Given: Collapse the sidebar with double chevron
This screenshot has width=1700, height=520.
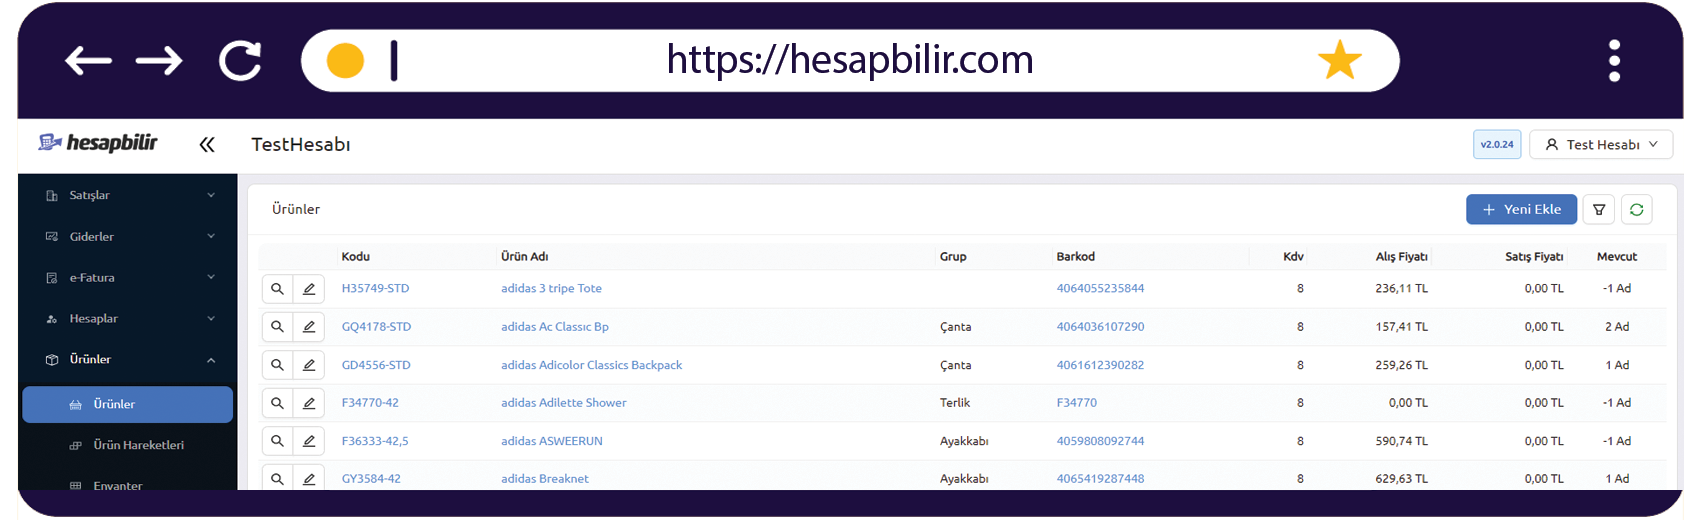Looking at the screenshot, I should (207, 145).
